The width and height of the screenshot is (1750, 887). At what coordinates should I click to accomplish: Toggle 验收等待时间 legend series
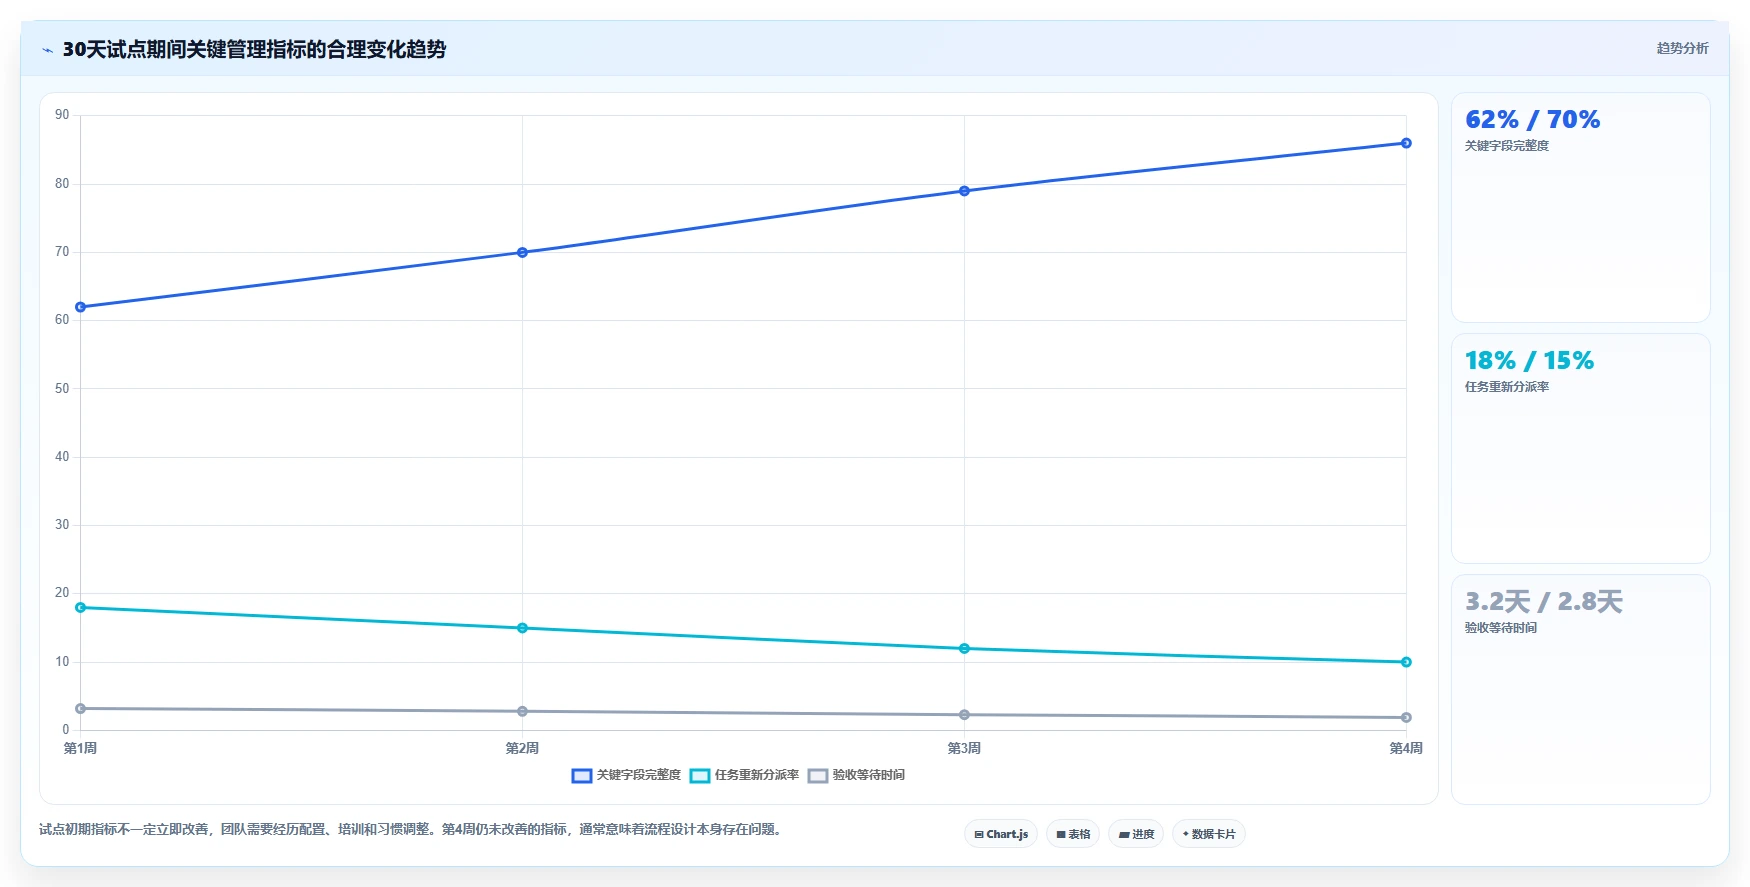[x=856, y=775]
